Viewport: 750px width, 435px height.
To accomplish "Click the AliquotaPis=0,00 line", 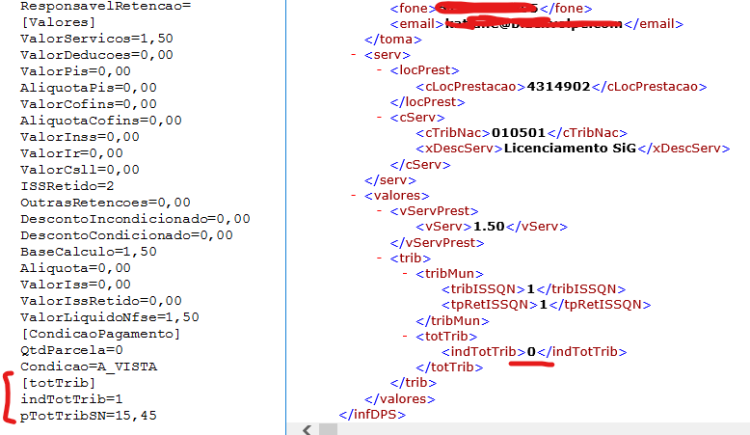I will point(88,88).
